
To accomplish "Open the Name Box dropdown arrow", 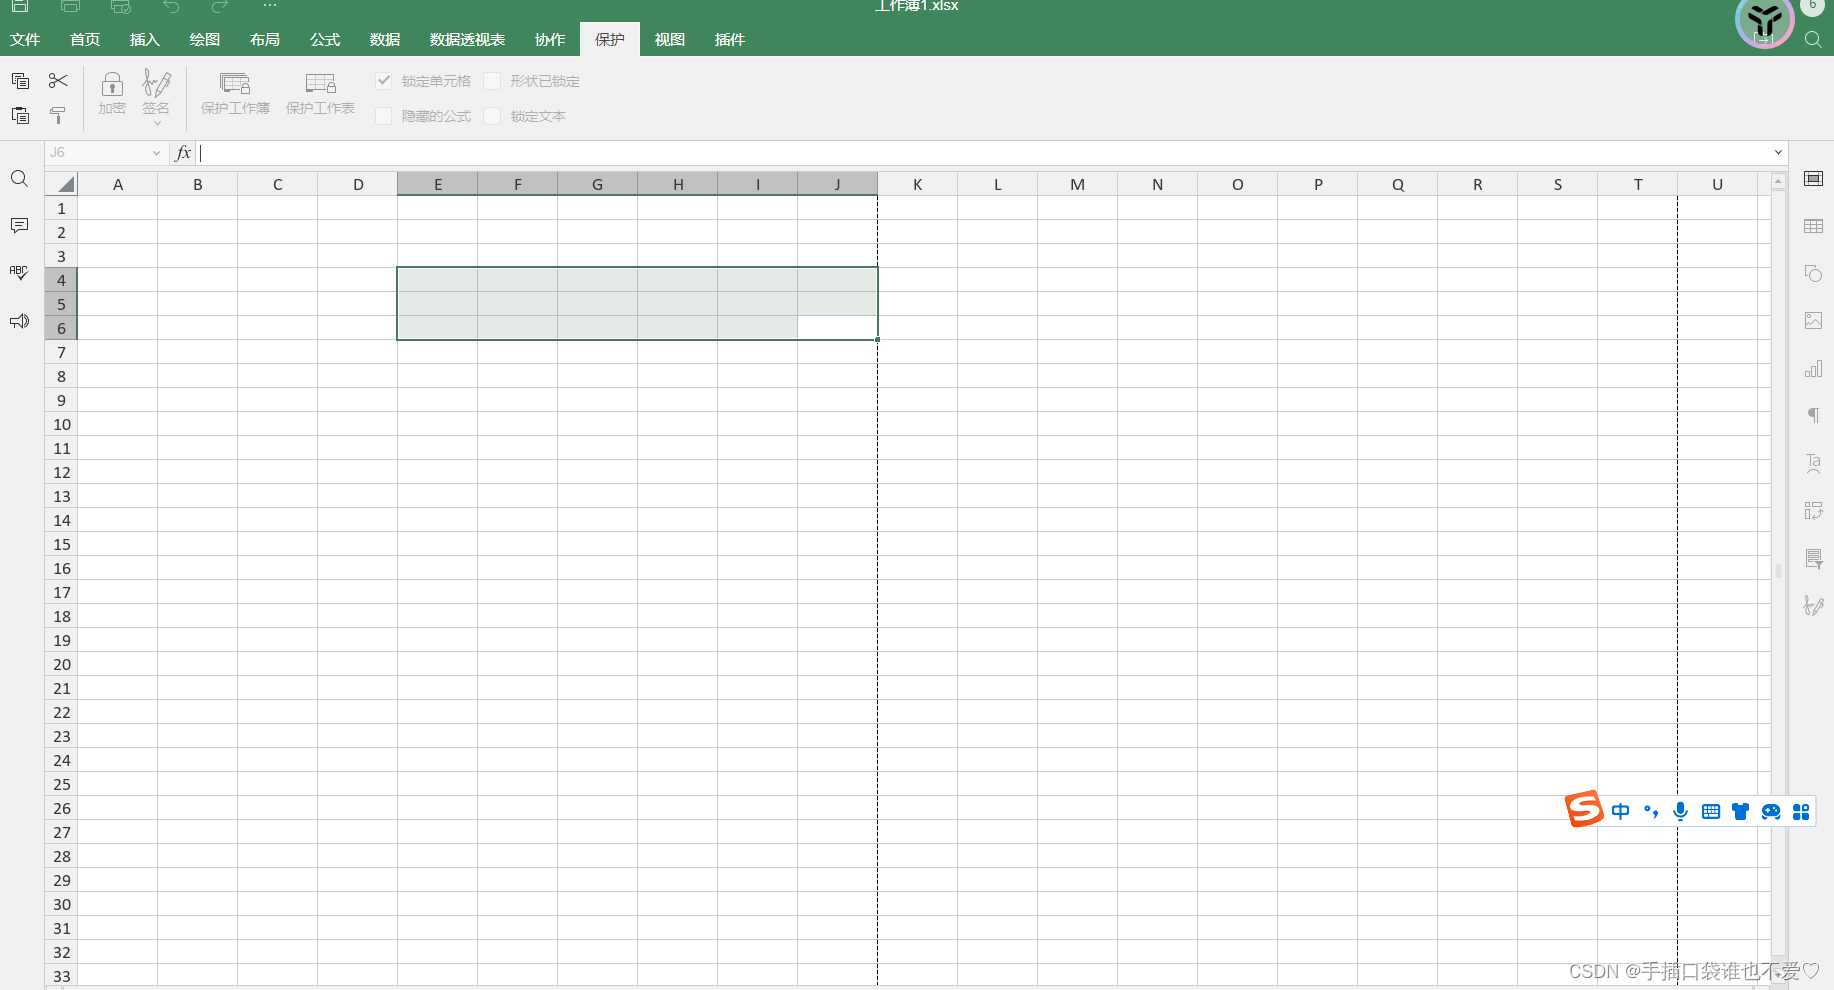I will [156, 153].
